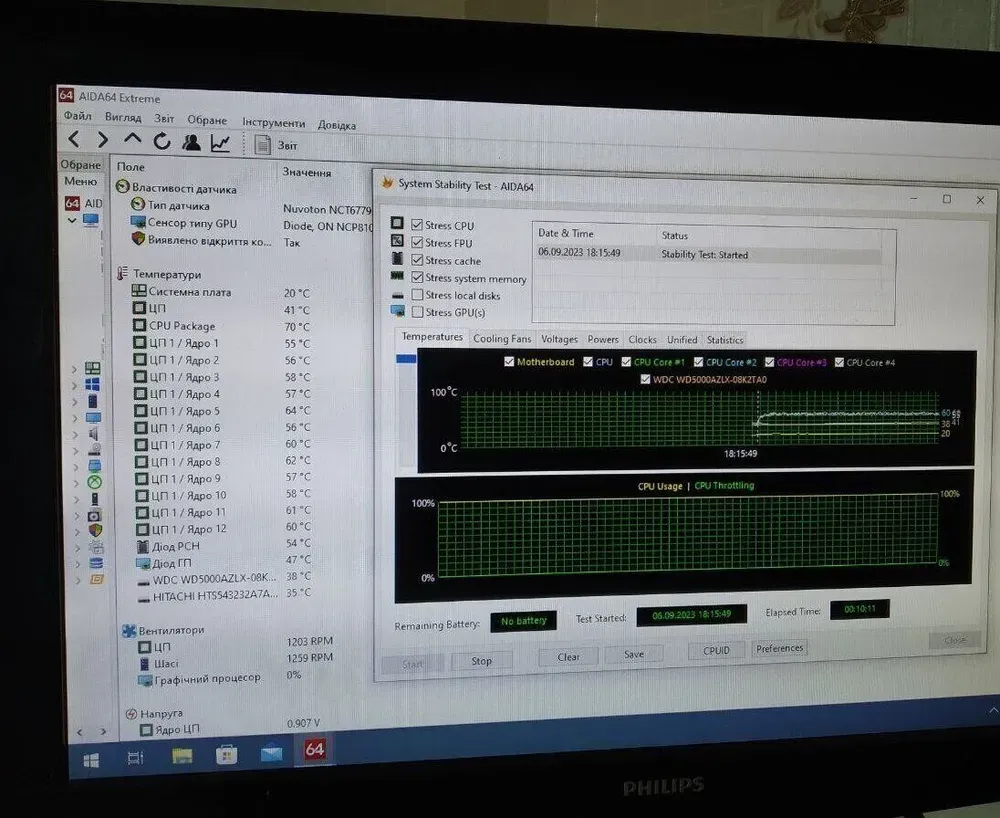Click the up arrow toolbar icon
This screenshot has height=818, width=1000.
132,141
